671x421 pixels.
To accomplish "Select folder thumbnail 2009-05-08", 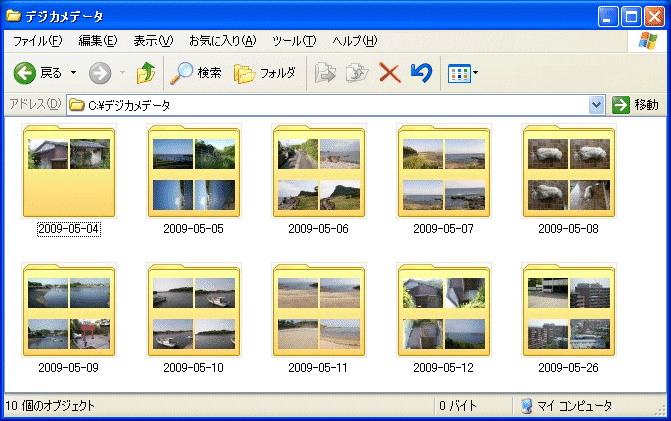I will [x=569, y=171].
